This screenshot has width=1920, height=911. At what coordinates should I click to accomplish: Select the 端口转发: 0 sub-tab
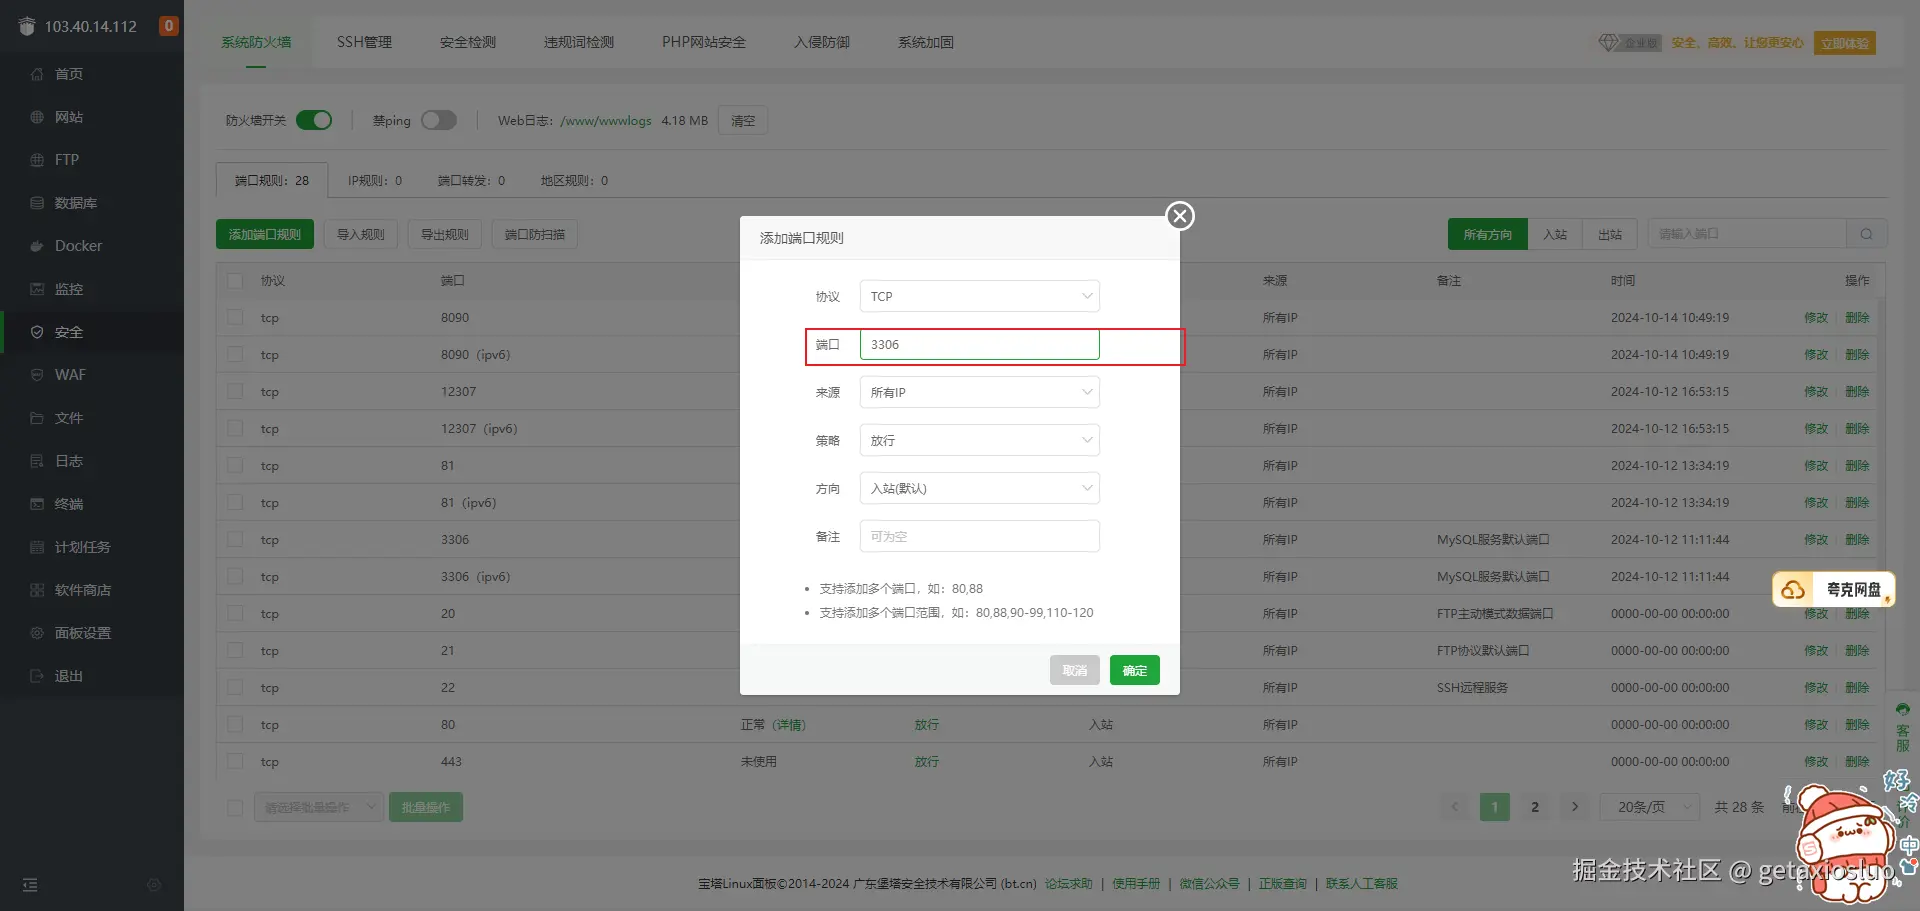pos(472,181)
